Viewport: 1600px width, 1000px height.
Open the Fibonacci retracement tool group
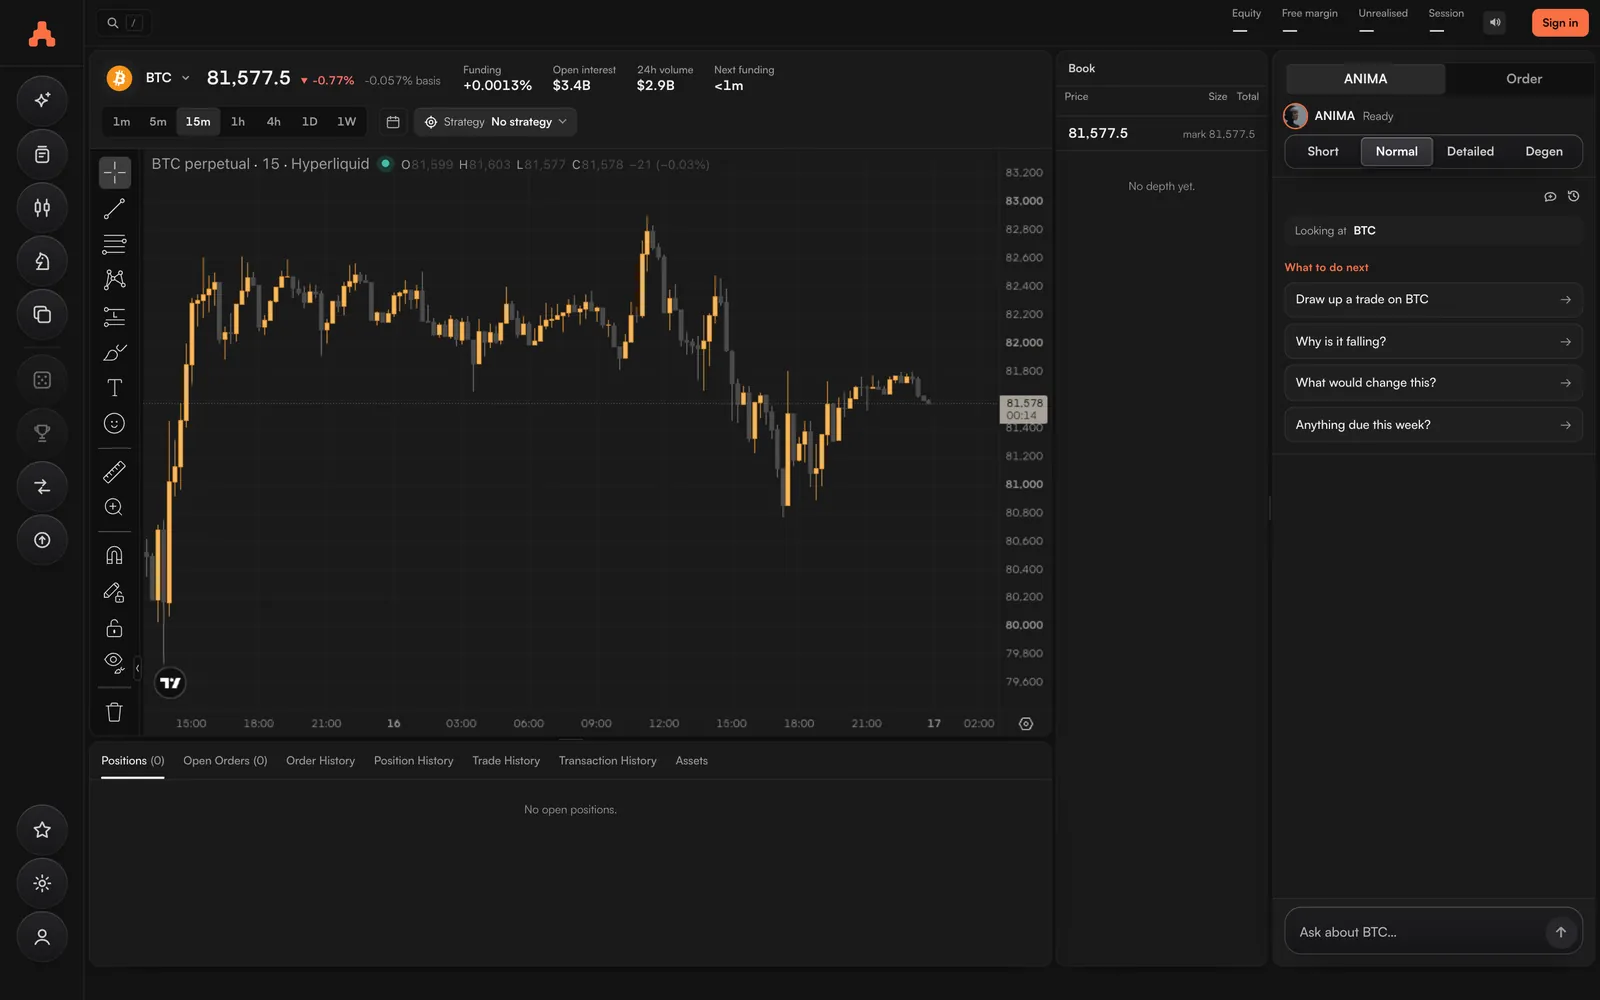[x=115, y=244]
